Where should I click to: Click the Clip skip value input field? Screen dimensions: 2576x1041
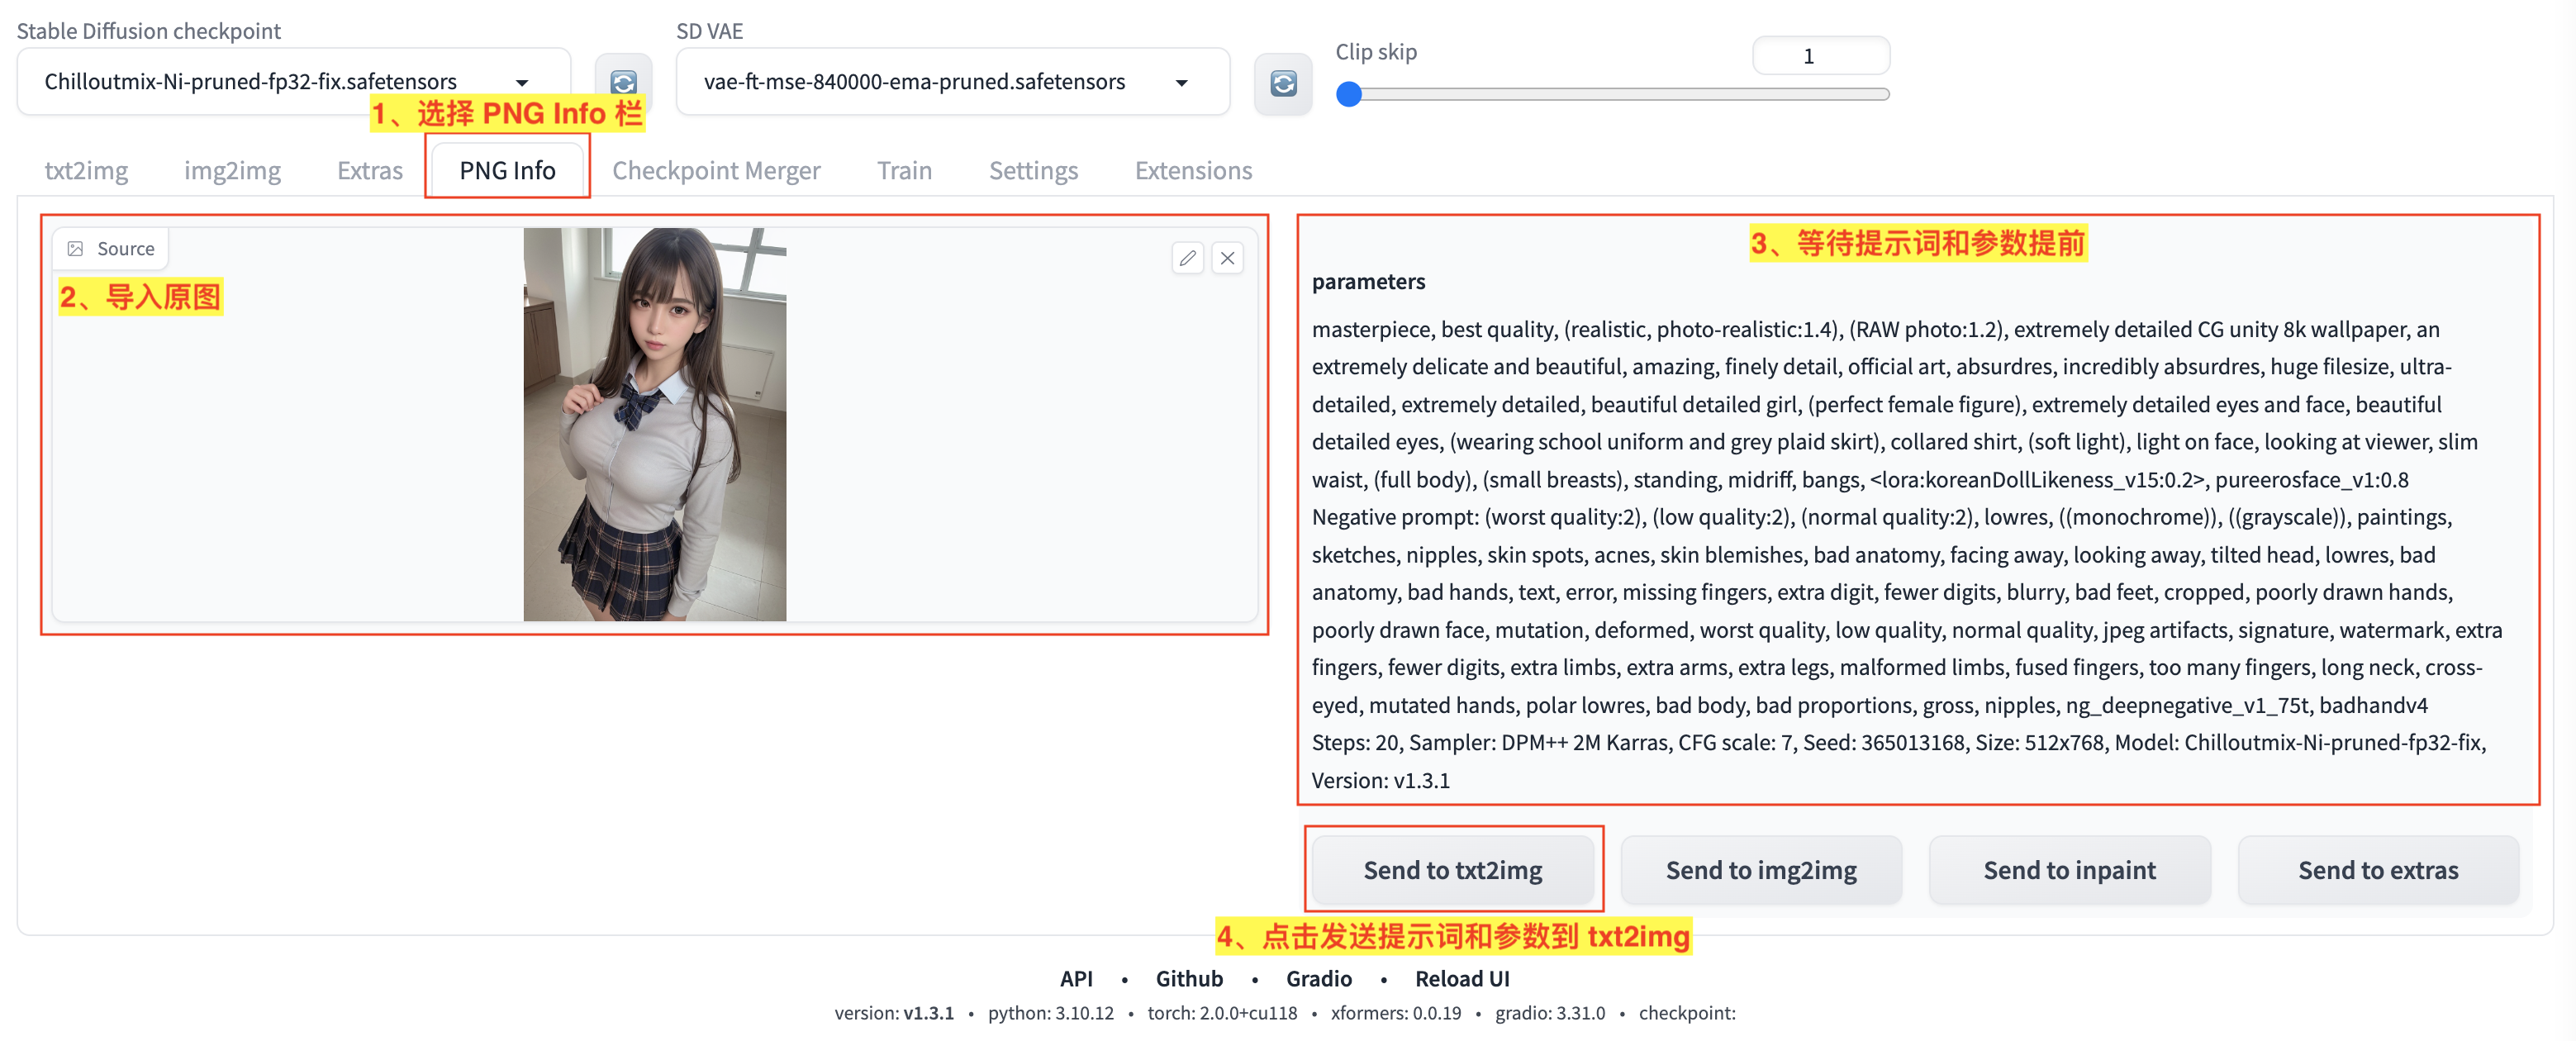tap(1821, 56)
